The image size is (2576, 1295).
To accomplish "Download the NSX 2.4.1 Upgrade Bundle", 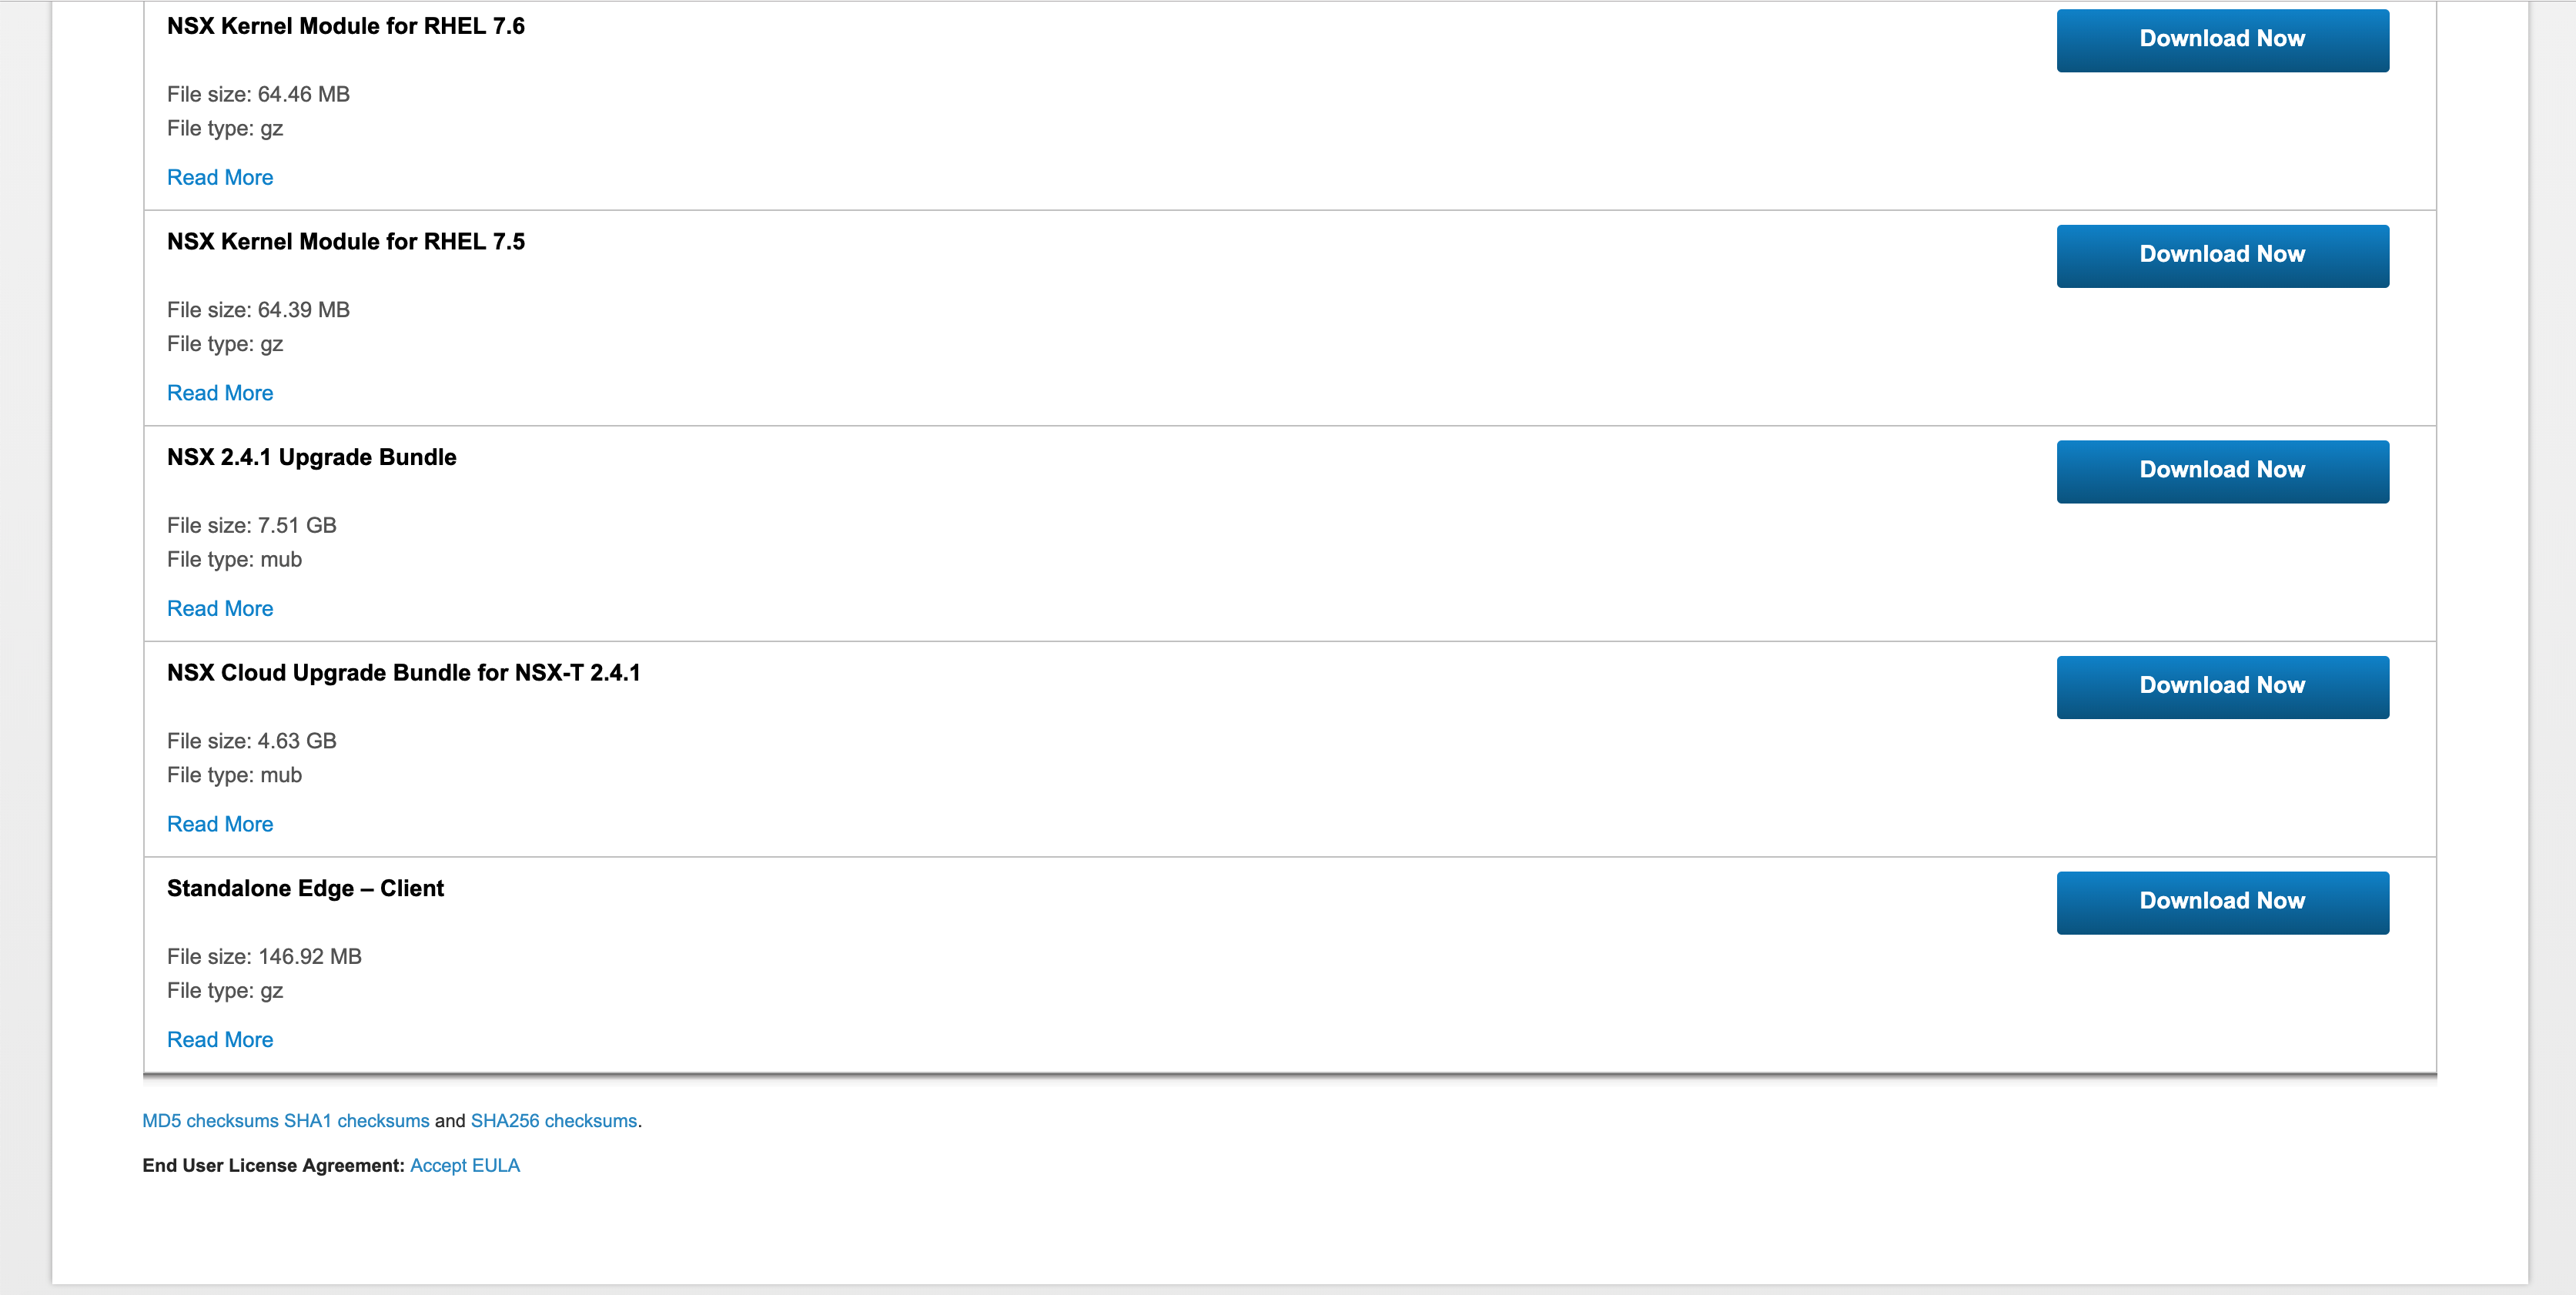I will tap(2222, 471).
